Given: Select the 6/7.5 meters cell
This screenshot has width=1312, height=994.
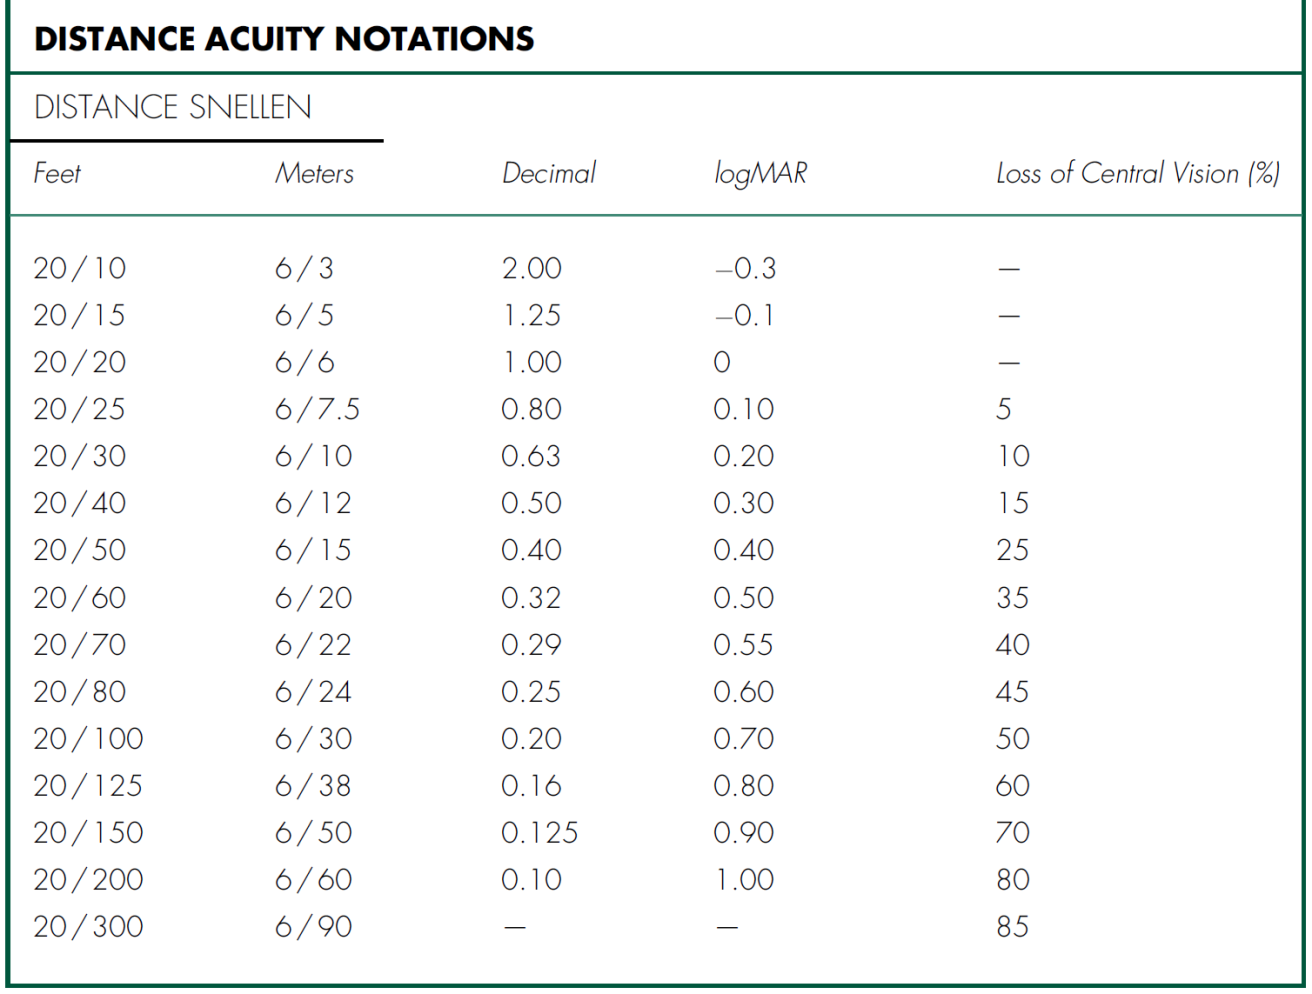Looking at the screenshot, I should [x=317, y=409].
